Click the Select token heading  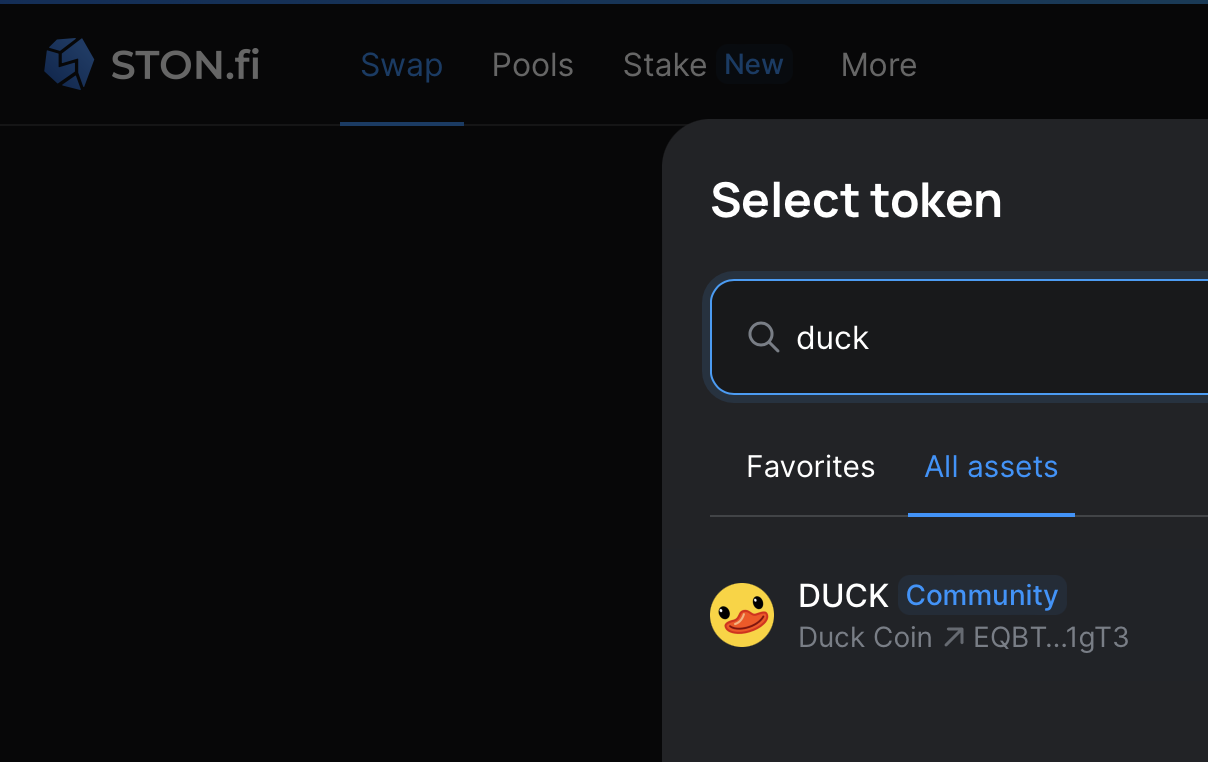(856, 200)
